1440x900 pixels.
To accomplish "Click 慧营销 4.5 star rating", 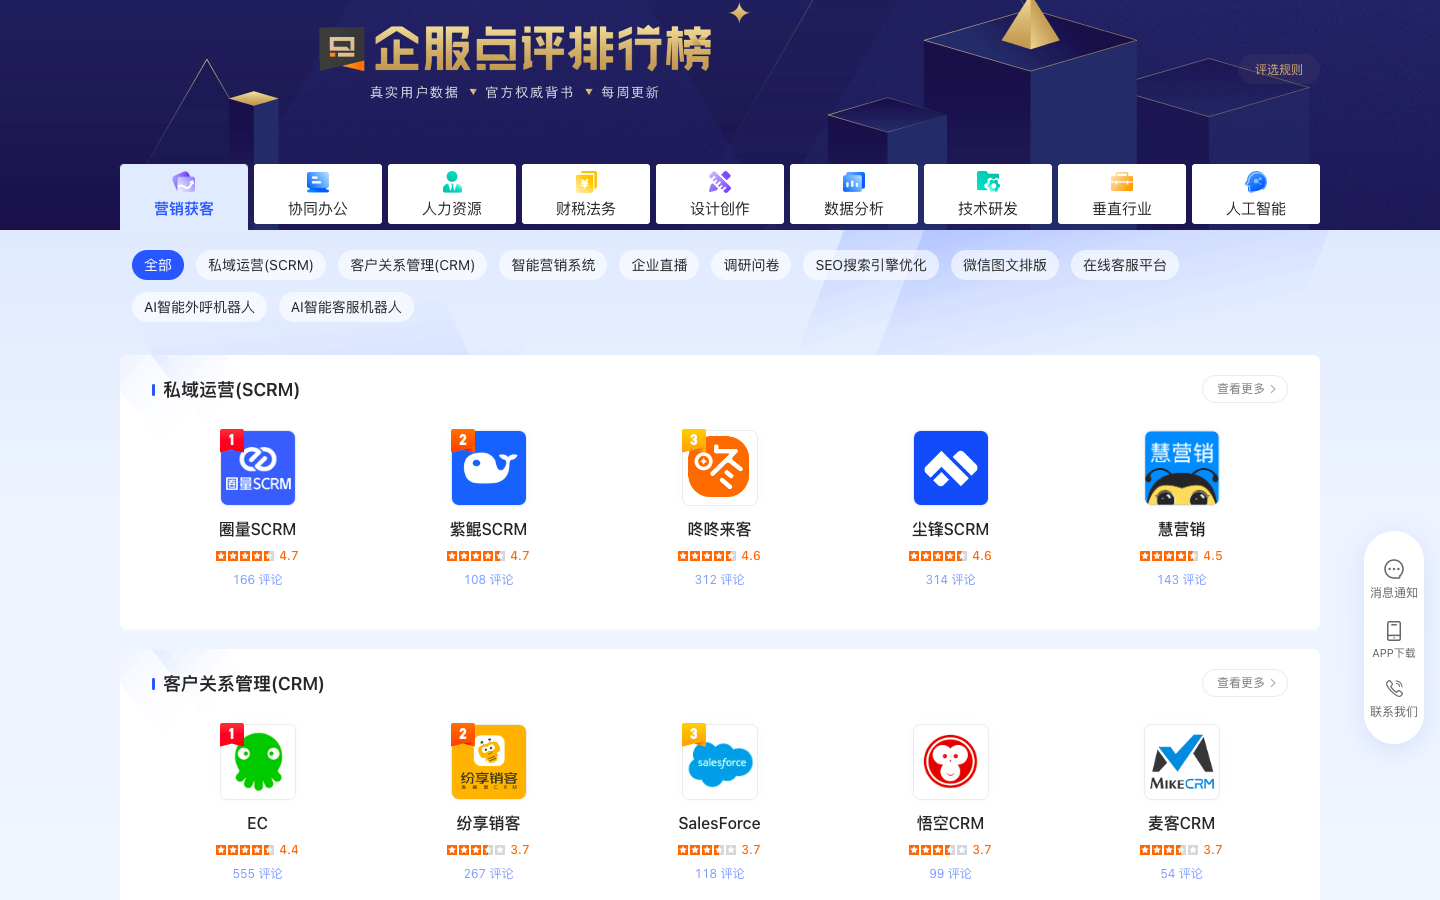I will click(1182, 556).
